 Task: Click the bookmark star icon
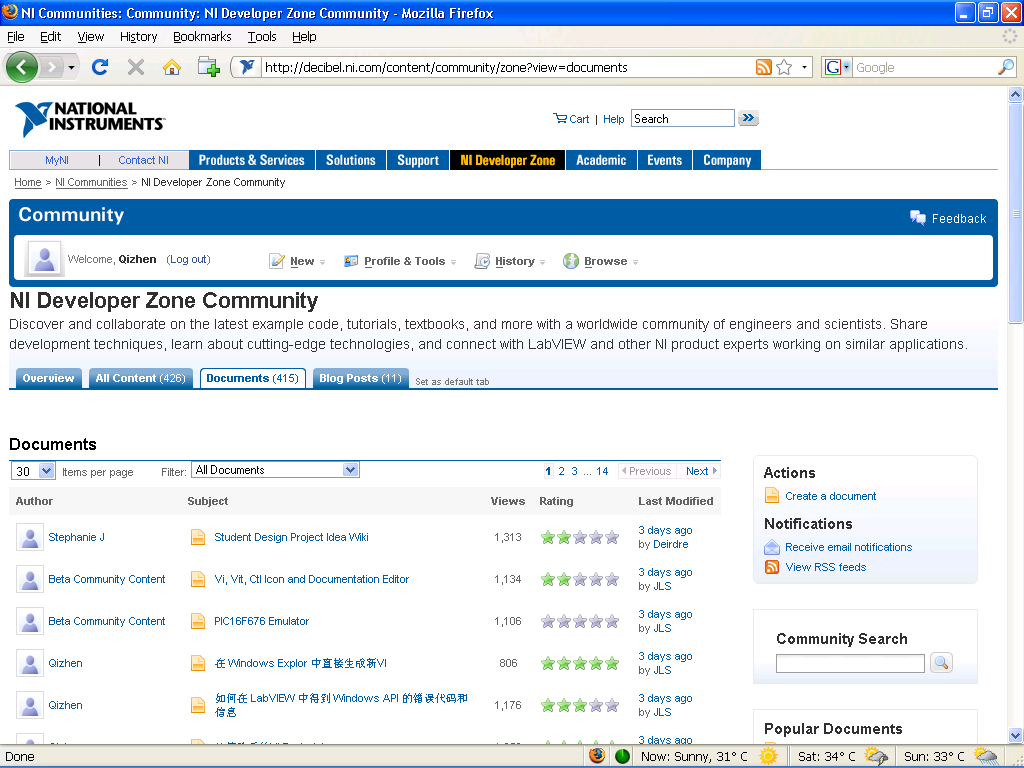[x=784, y=67]
